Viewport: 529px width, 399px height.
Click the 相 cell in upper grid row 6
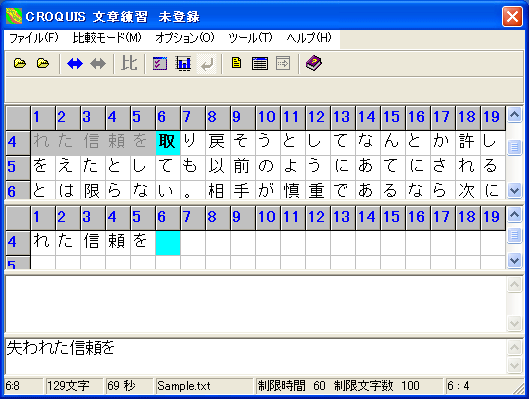(218, 190)
